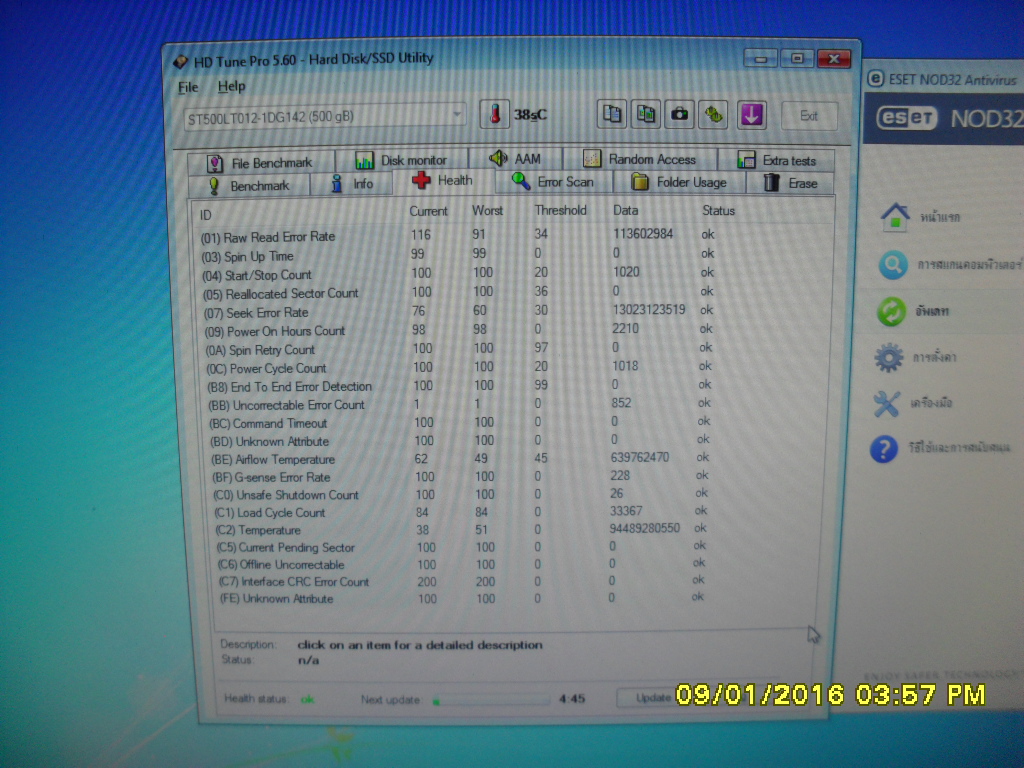Screen dimensions: 1024x768
Task: Open ESET tools wrench icon
Action: click(x=886, y=404)
